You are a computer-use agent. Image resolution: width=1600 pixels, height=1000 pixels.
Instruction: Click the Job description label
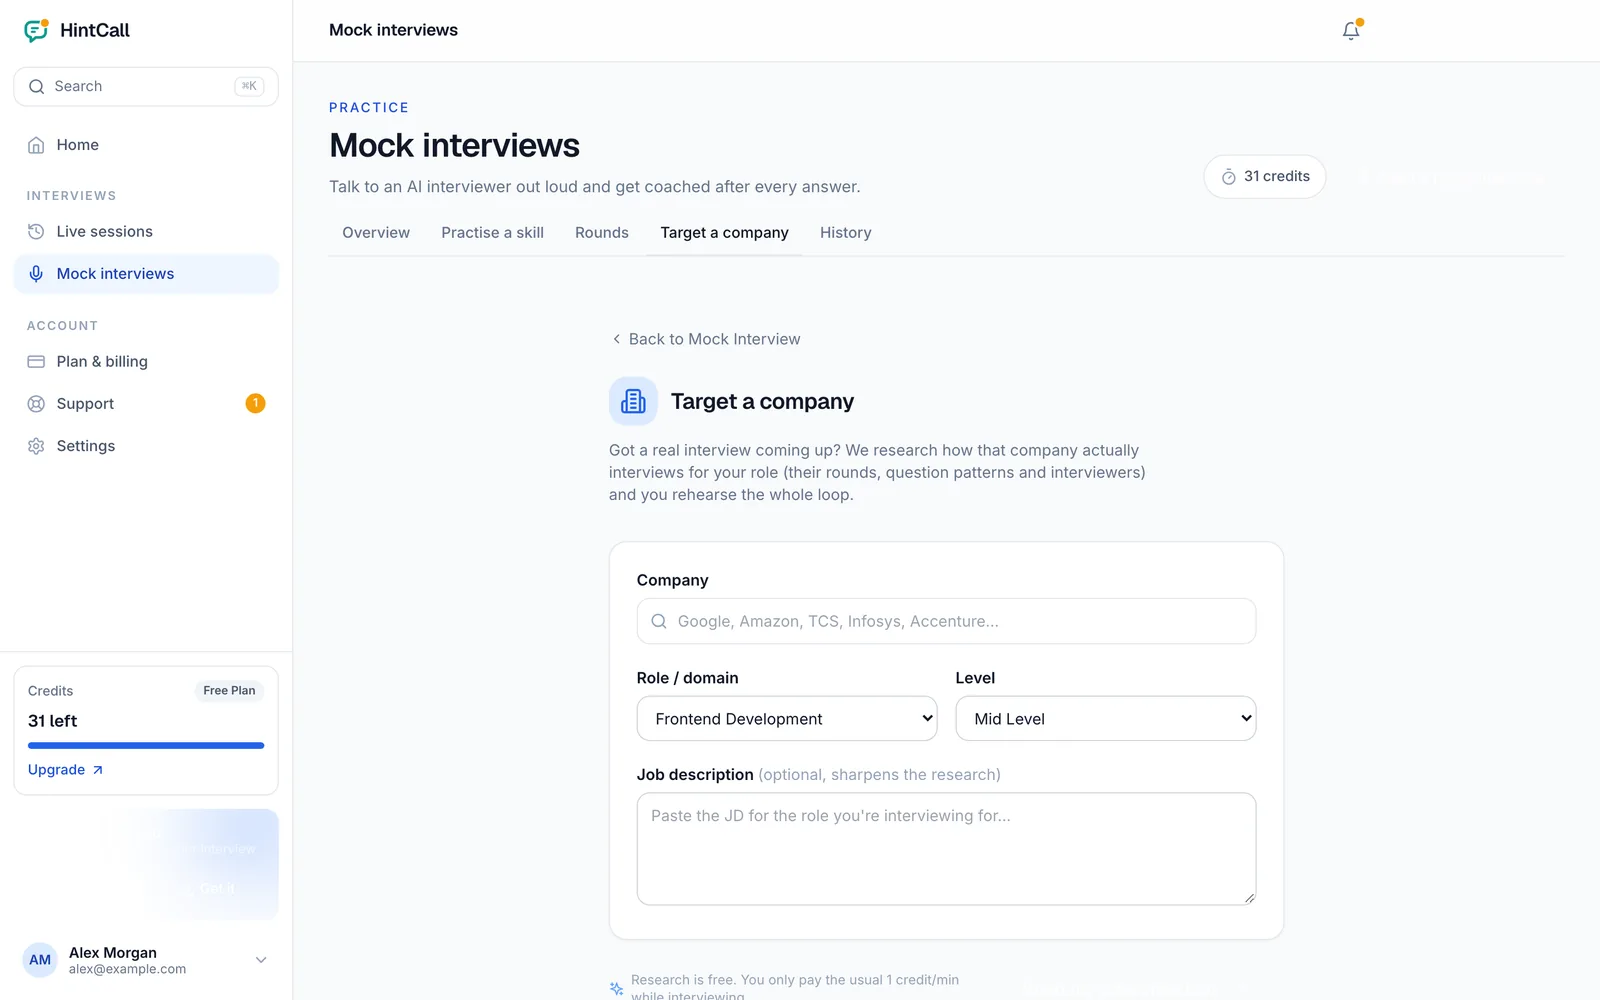tap(695, 775)
